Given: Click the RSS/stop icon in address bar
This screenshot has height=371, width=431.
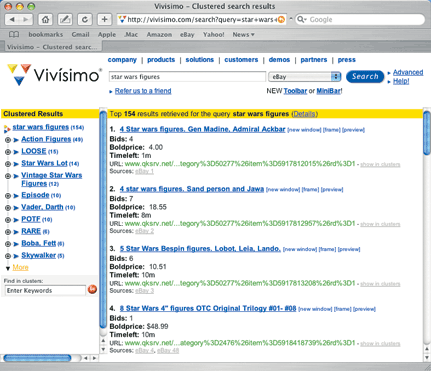Looking at the screenshot, I should [x=281, y=20].
